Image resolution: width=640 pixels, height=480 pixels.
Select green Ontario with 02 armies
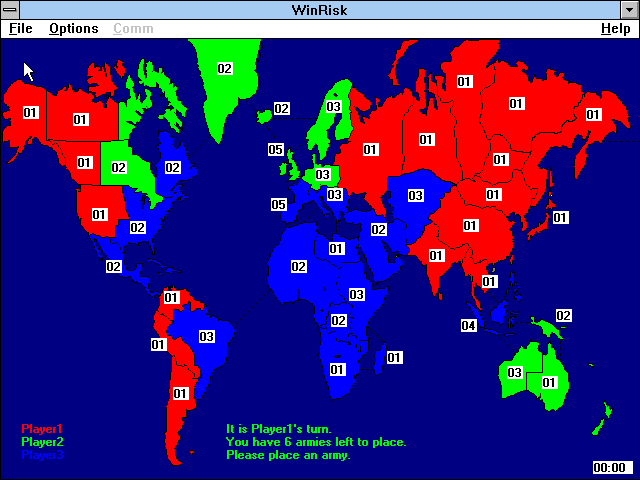pyautogui.click(x=118, y=167)
